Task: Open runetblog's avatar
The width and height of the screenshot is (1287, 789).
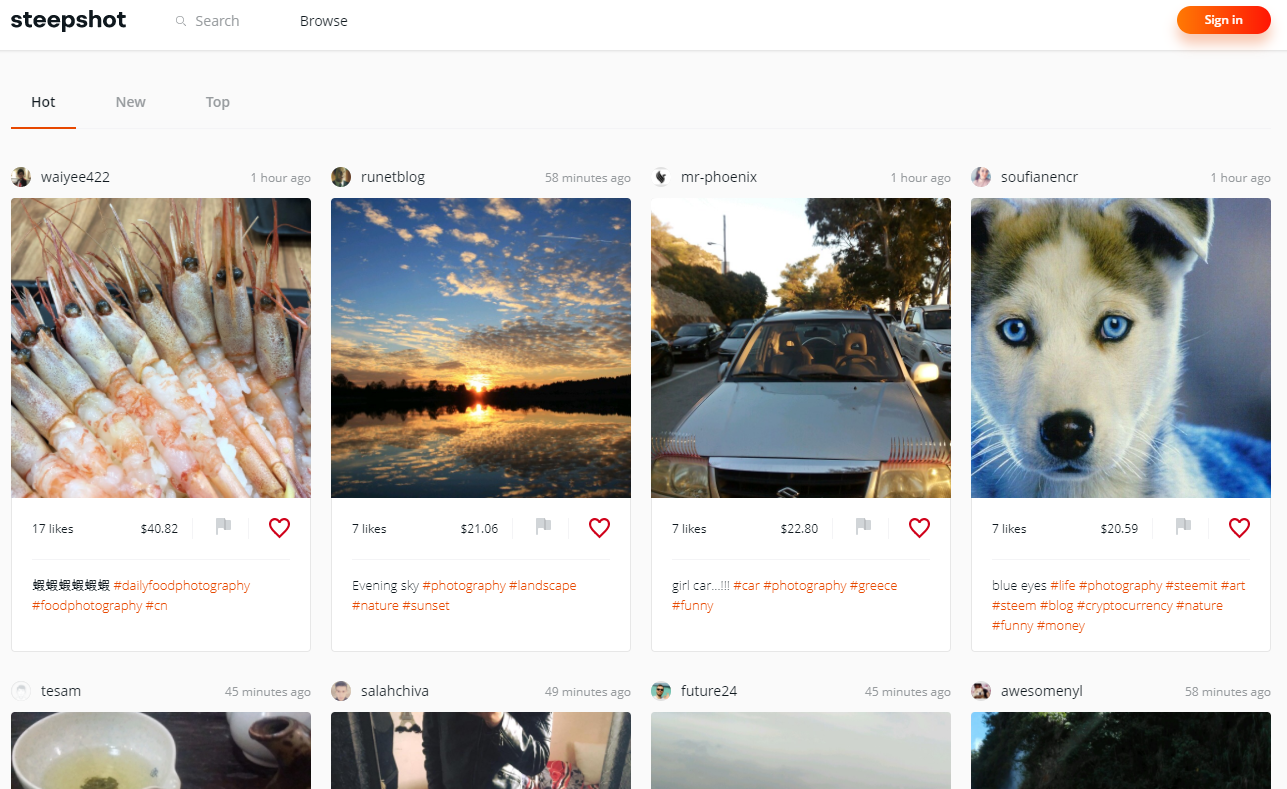Action: coord(341,177)
